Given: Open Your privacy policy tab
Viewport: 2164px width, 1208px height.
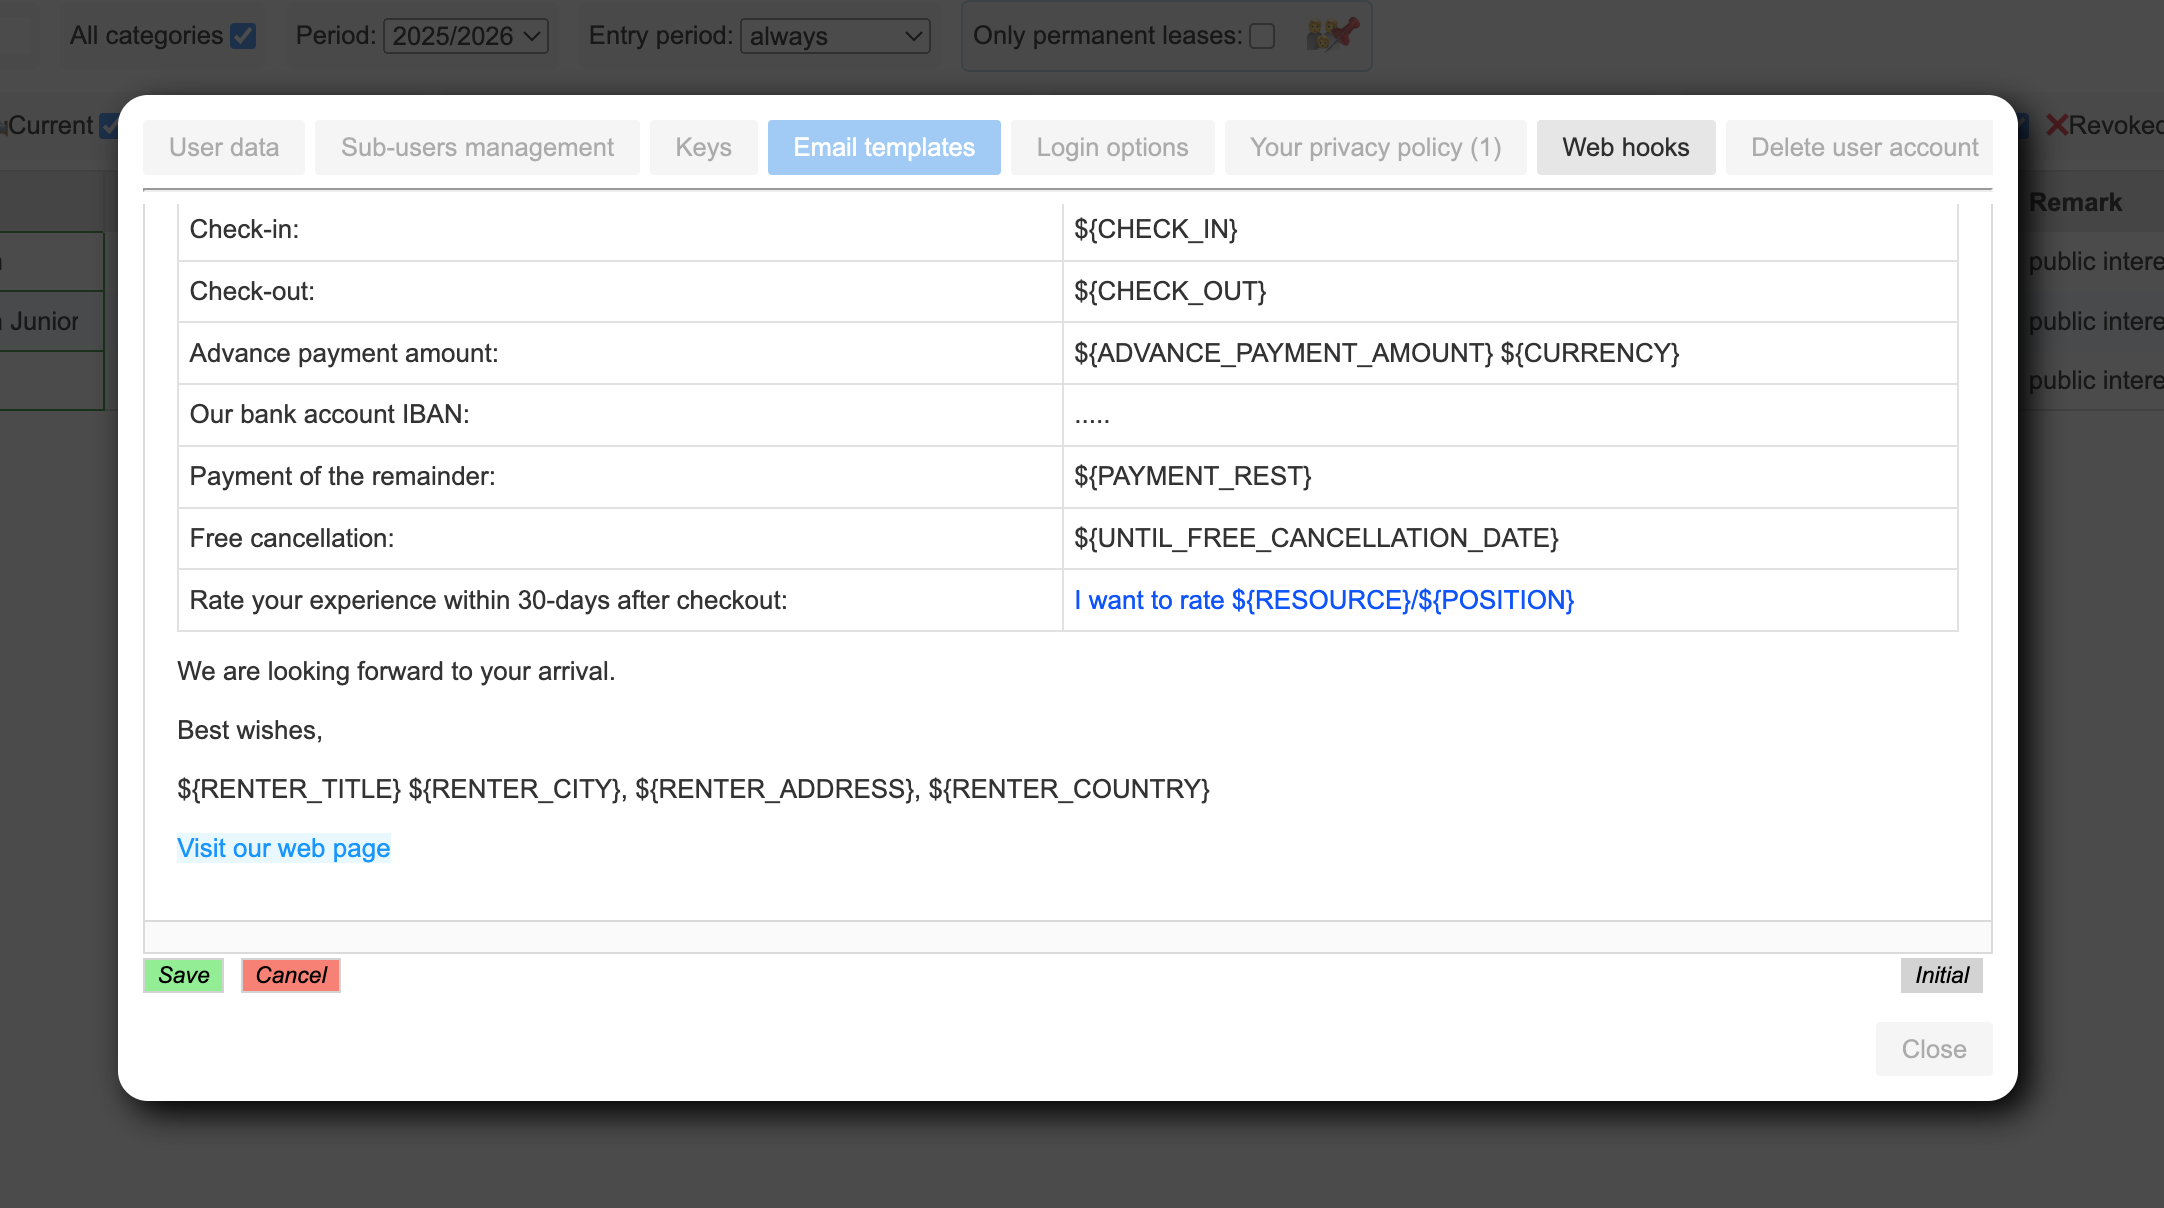Looking at the screenshot, I should 1375,147.
